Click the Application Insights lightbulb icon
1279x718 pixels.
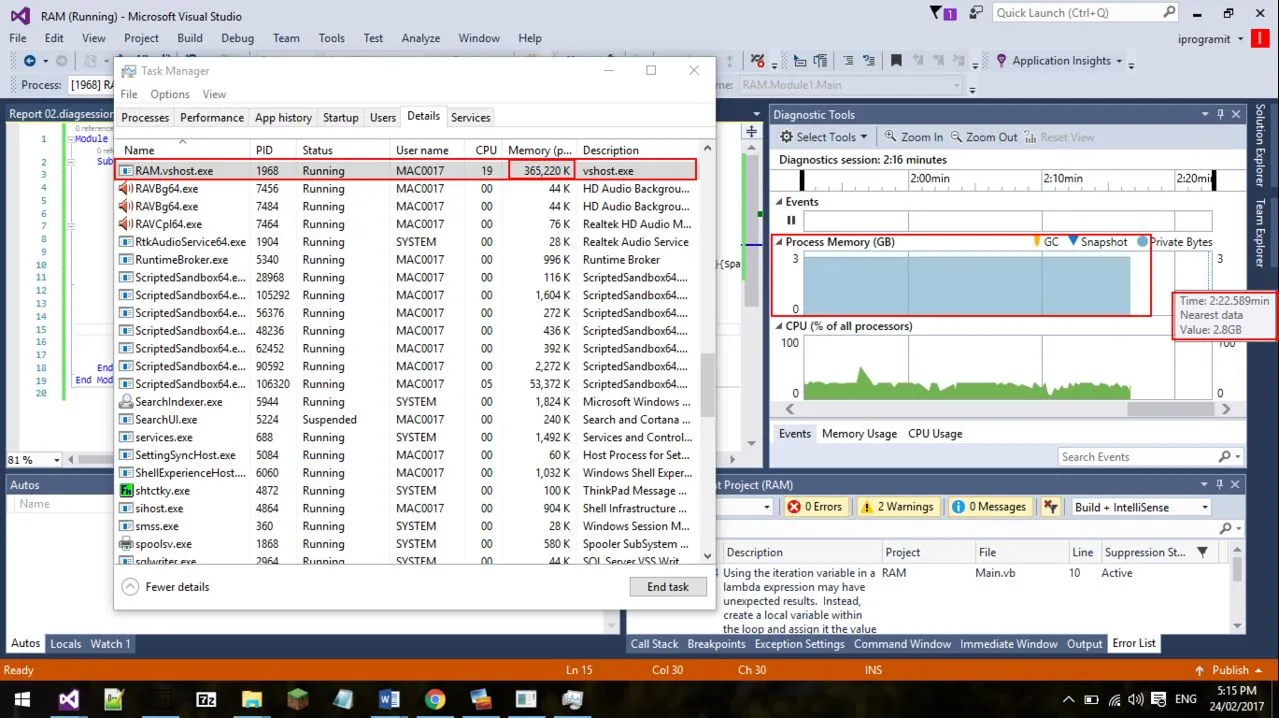tap(1001, 61)
